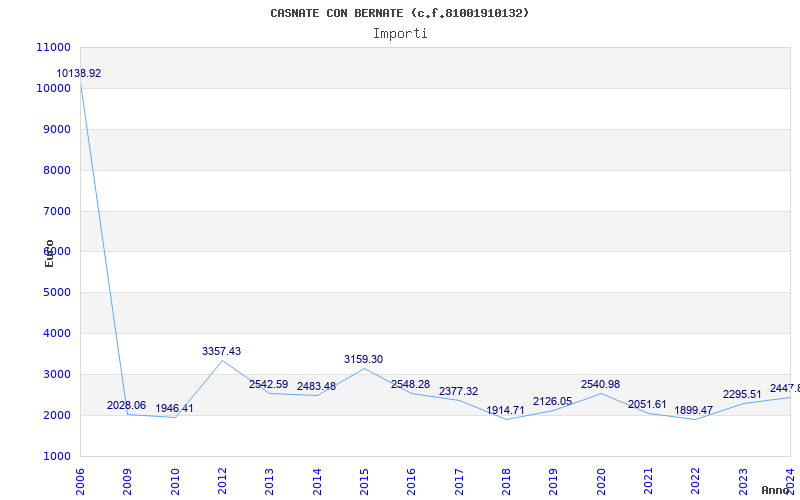800x500 pixels.
Task: Click the x-axis year 2019
Action: point(554,482)
